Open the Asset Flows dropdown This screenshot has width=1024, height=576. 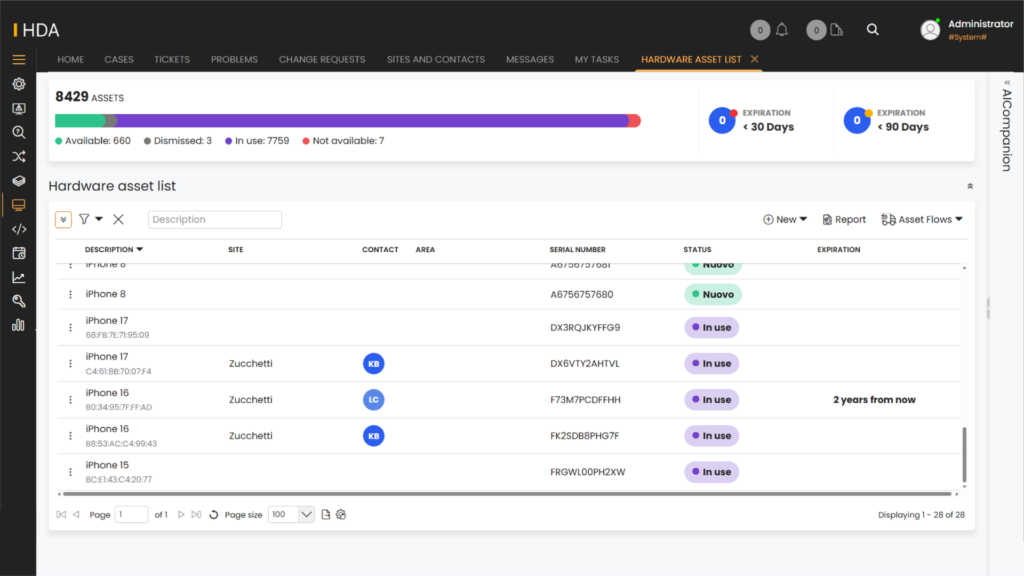point(921,219)
